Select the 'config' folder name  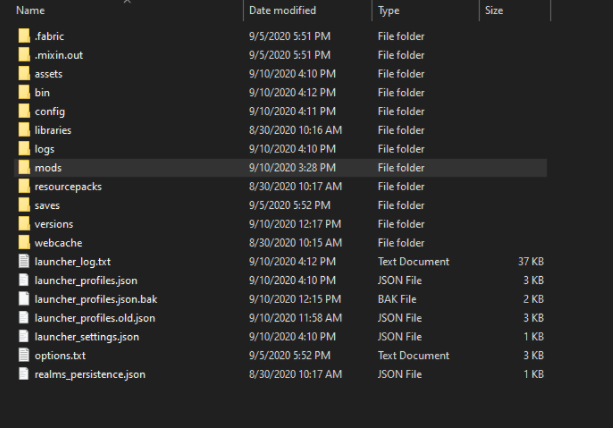50,112
